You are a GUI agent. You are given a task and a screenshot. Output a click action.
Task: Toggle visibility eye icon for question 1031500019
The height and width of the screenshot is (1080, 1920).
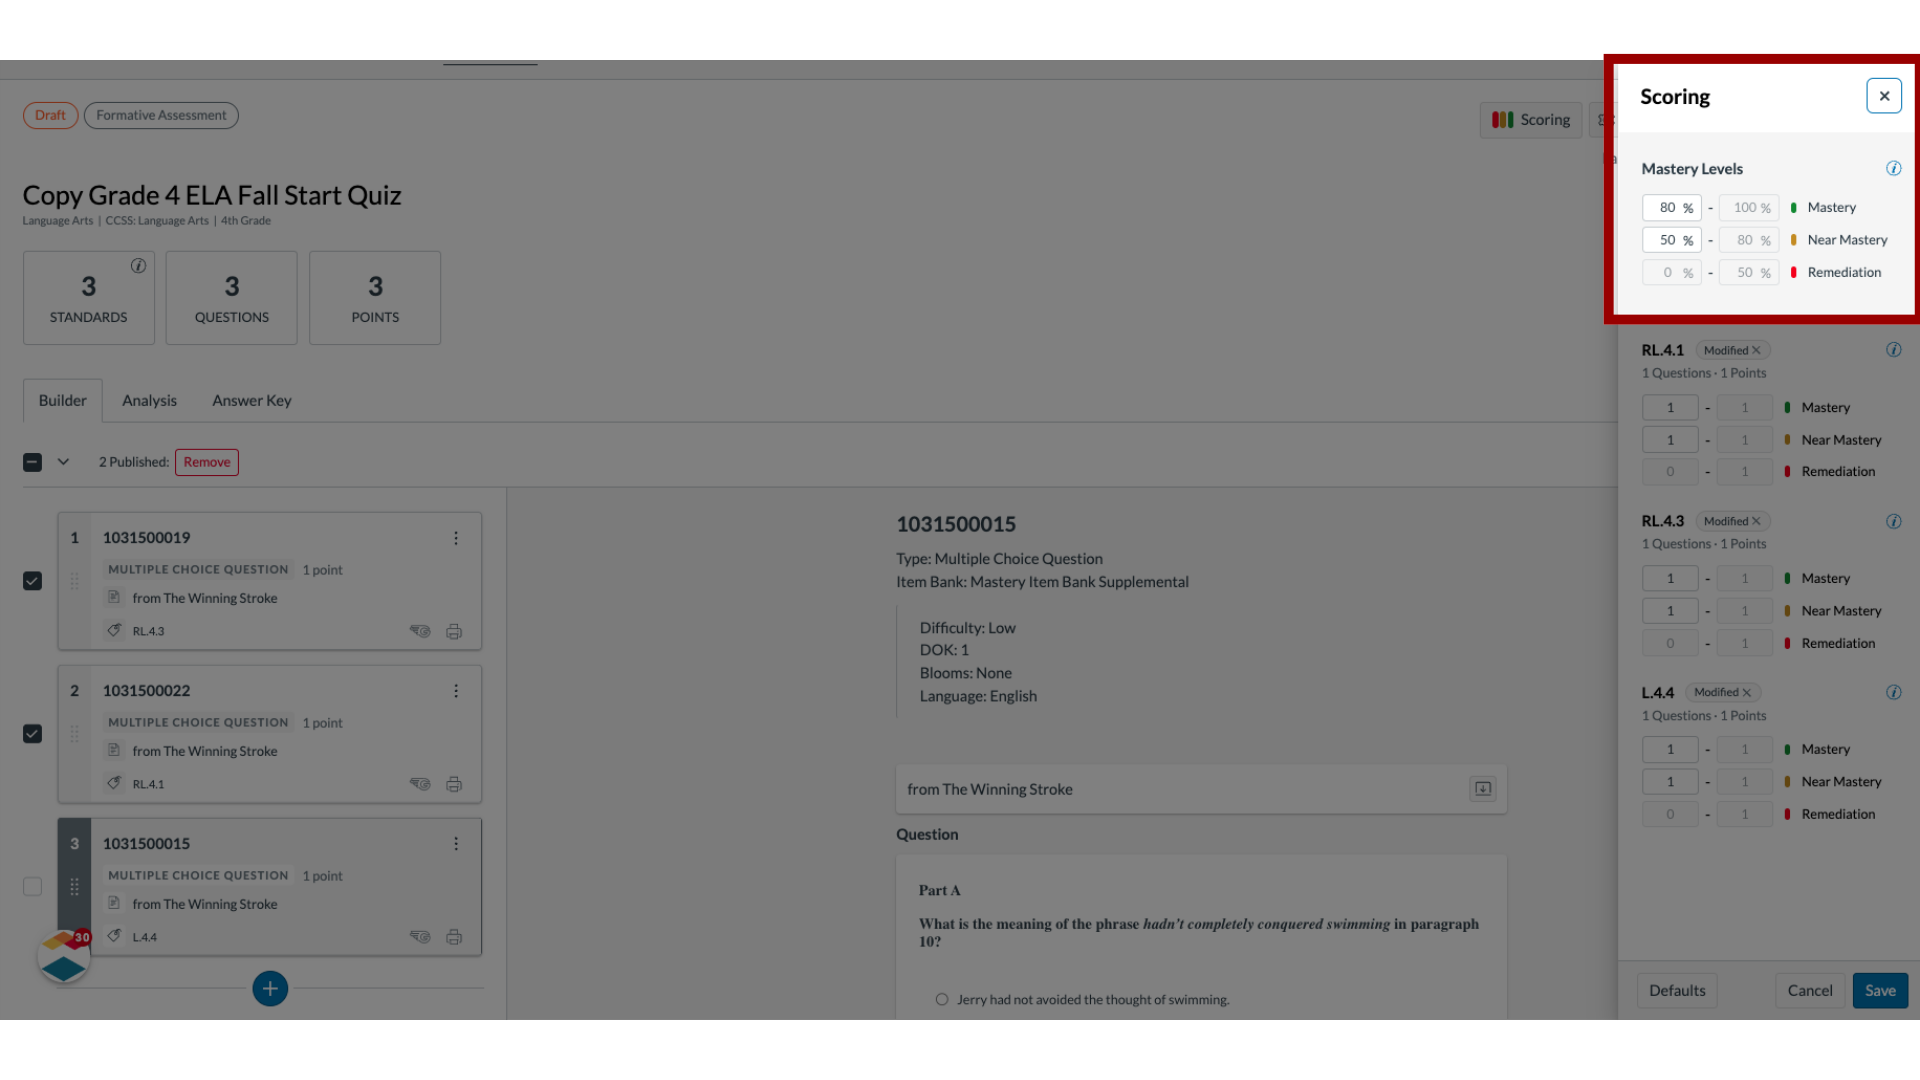[419, 630]
